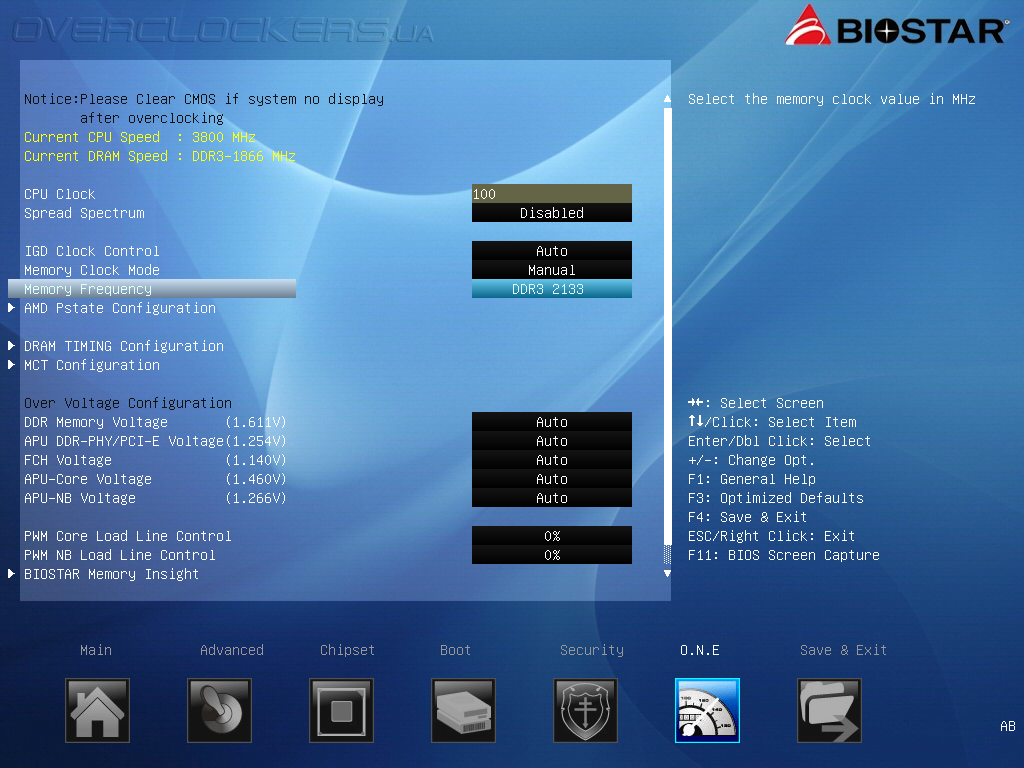Open APU-NB Voltage Auto option

(552, 498)
